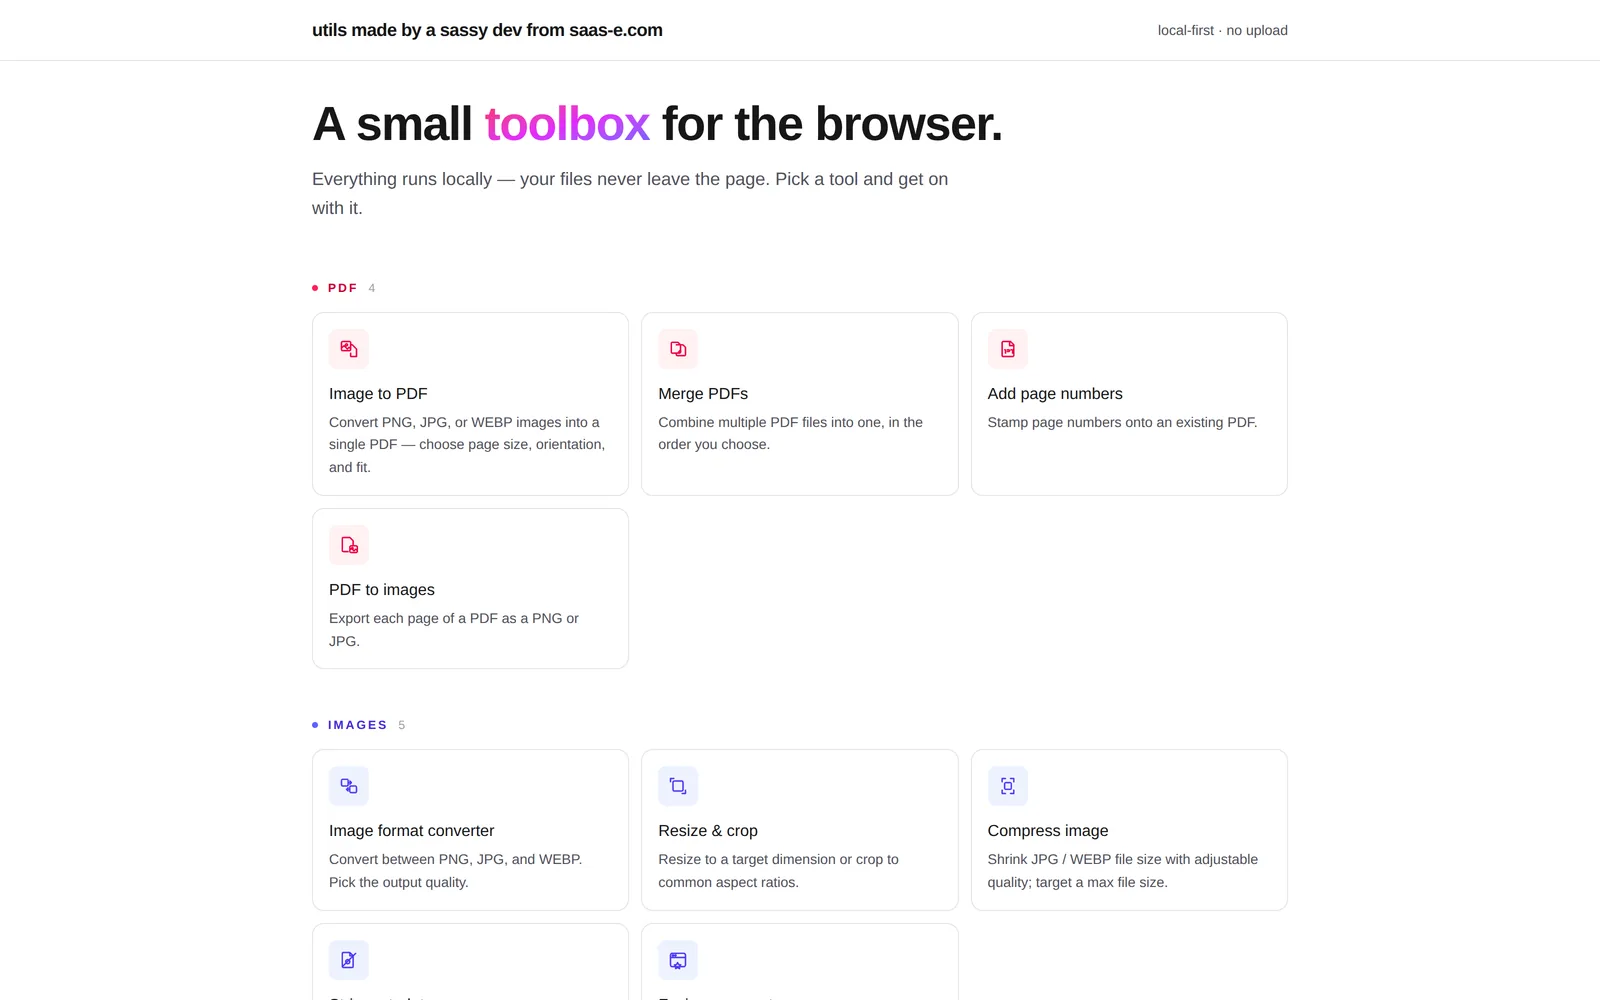This screenshot has height=1000, width=1600.
Task: Click the Merge PDFs icon
Action: click(x=678, y=349)
